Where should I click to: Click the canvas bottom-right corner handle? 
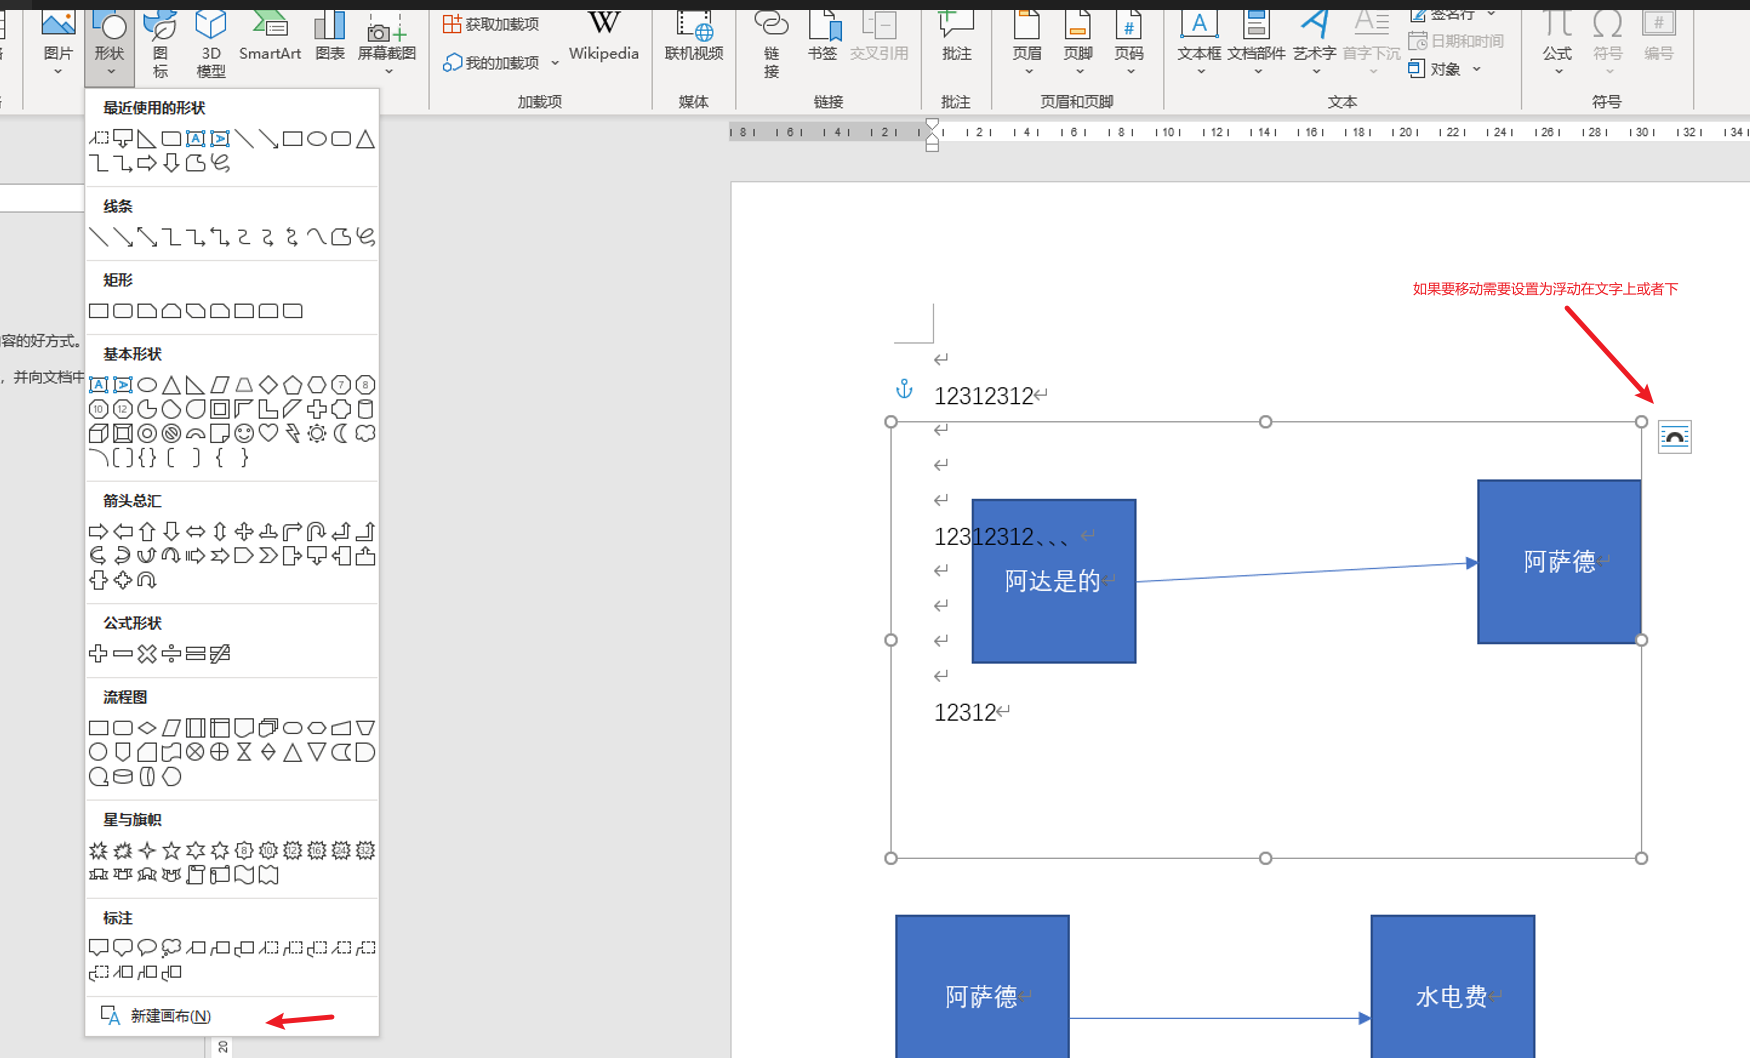(x=1641, y=858)
